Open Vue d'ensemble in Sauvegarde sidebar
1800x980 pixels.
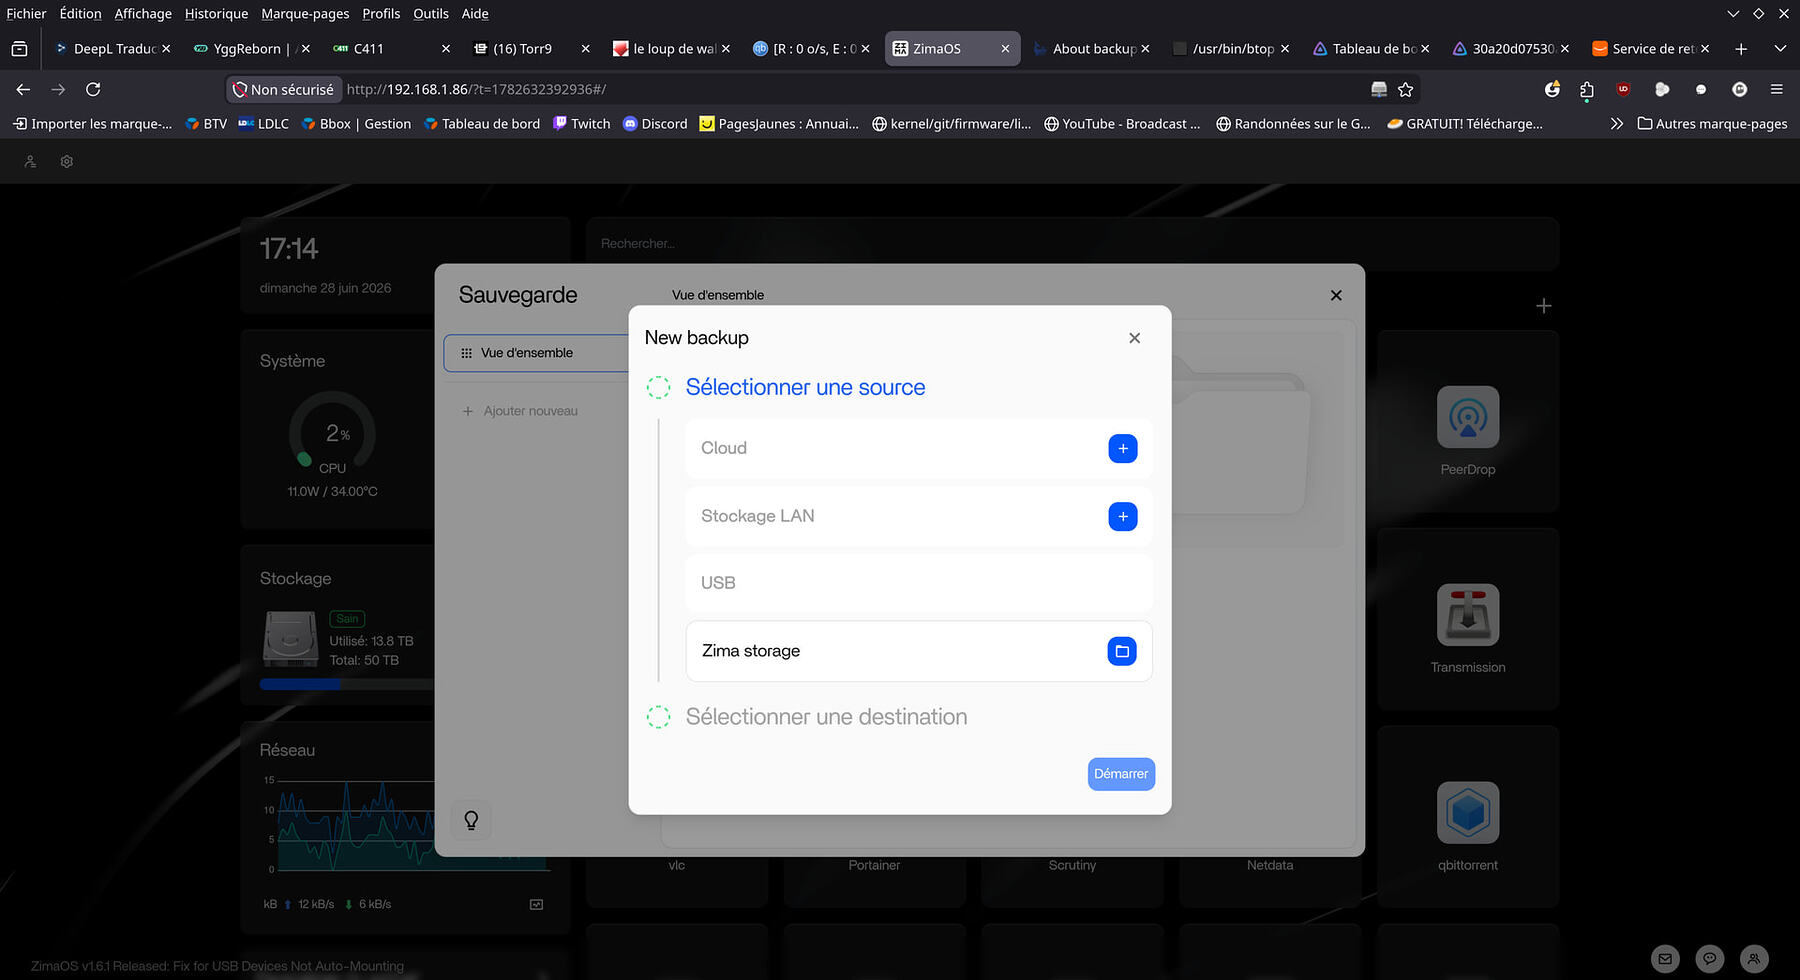(x=536, y=353)
